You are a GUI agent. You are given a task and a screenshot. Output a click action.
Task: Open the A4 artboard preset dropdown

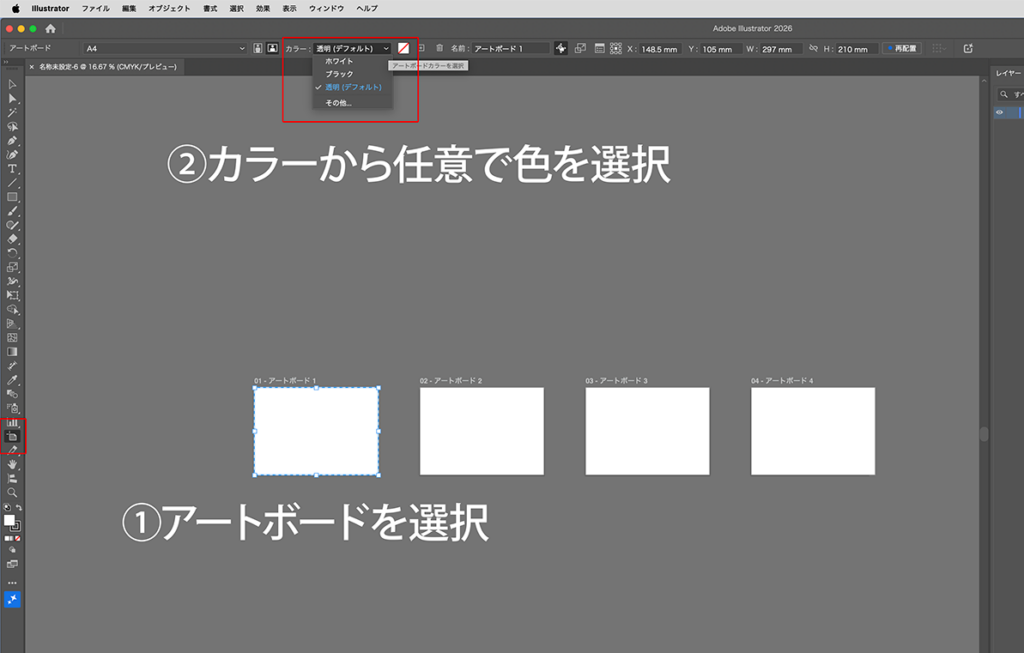pyautogui.click(x=165, y=48)
